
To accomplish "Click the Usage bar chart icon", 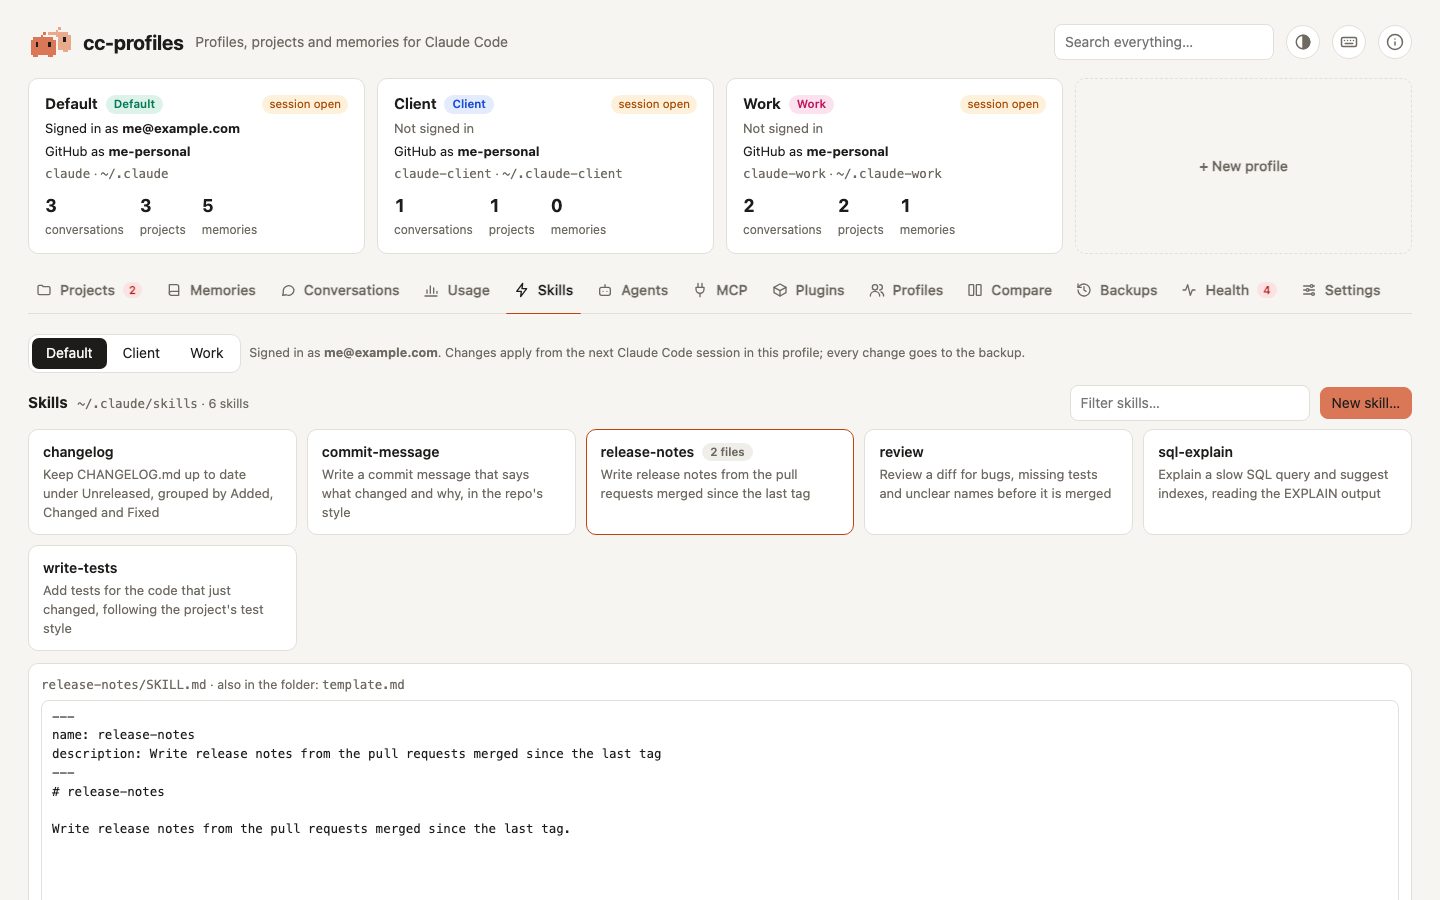I will 432,290.
